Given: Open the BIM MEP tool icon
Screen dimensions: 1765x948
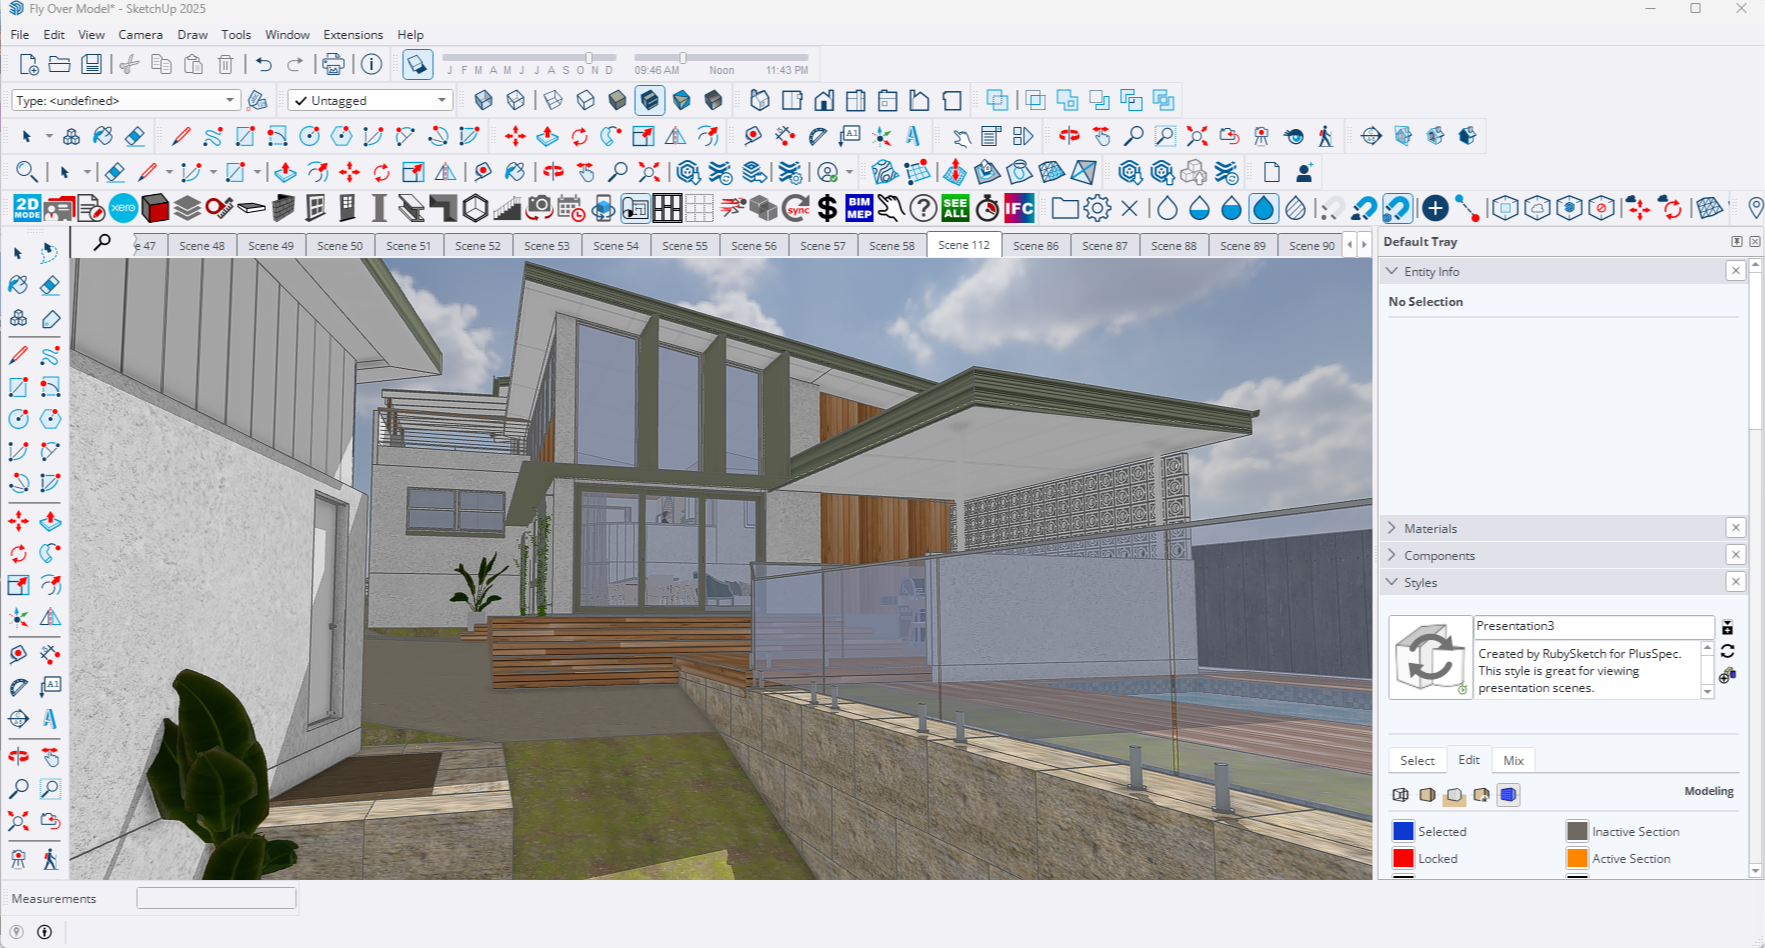Looking at the screenshot, I should click(859, 208).
